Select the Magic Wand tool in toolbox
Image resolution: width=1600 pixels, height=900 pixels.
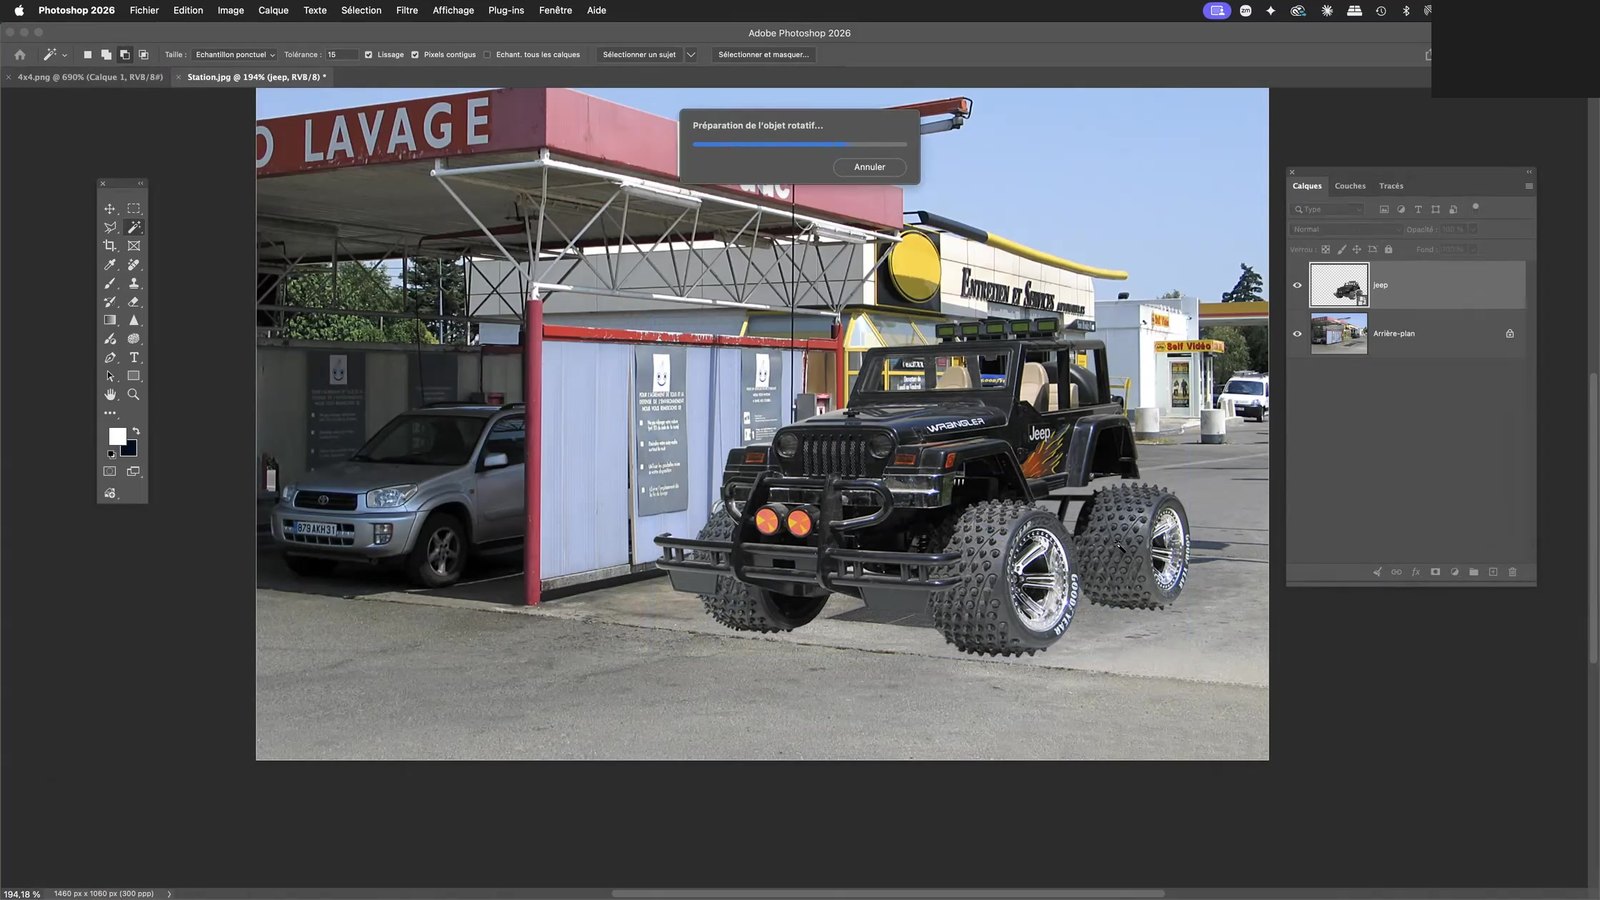[x=134, y=228]
